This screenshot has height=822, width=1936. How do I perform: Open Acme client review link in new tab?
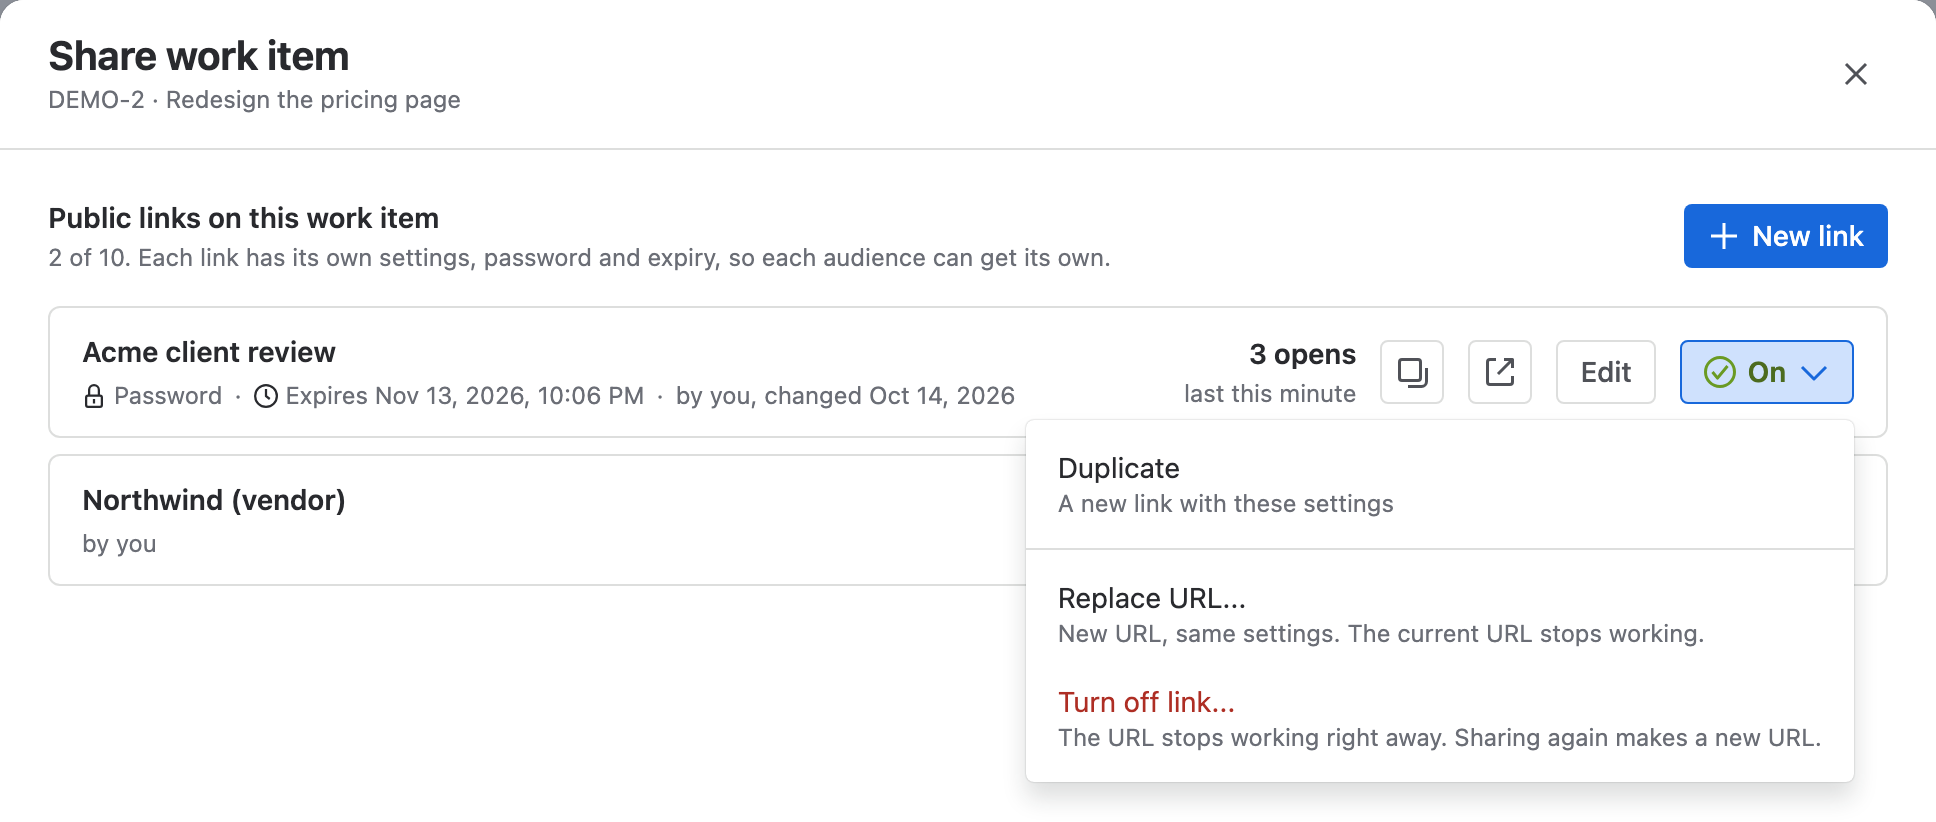point(1500,372)
